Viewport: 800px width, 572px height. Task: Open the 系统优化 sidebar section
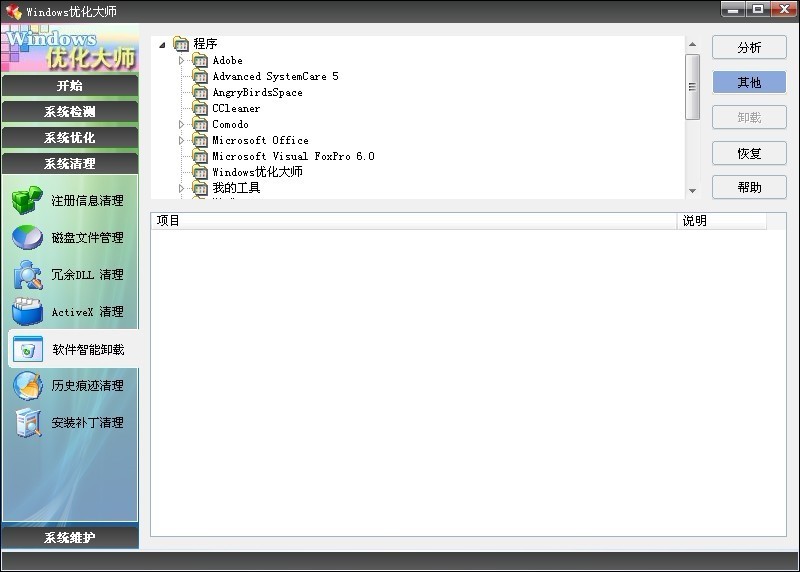coord(70,137)
